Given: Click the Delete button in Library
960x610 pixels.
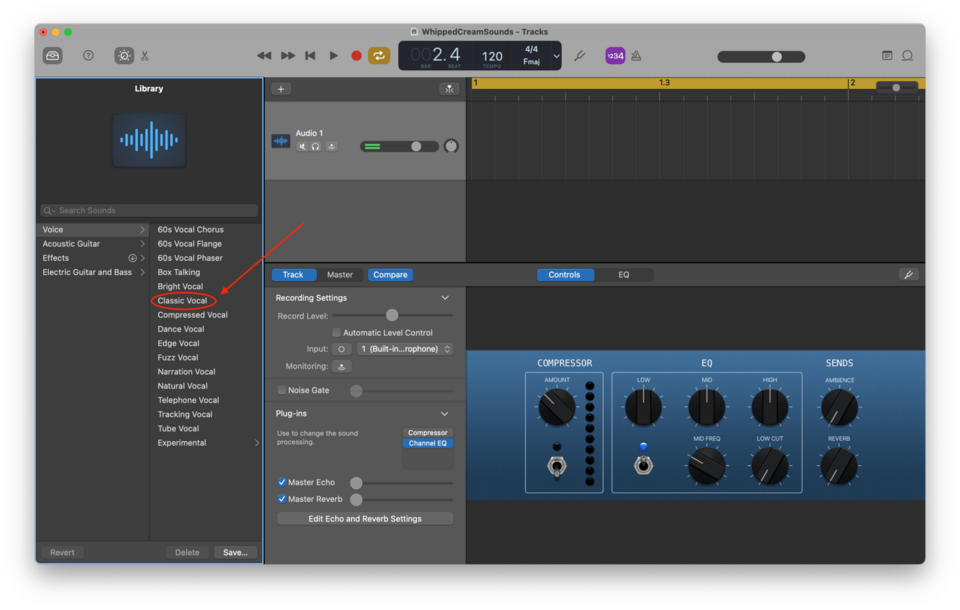Looking at the screenshot, I should point(187,552).
